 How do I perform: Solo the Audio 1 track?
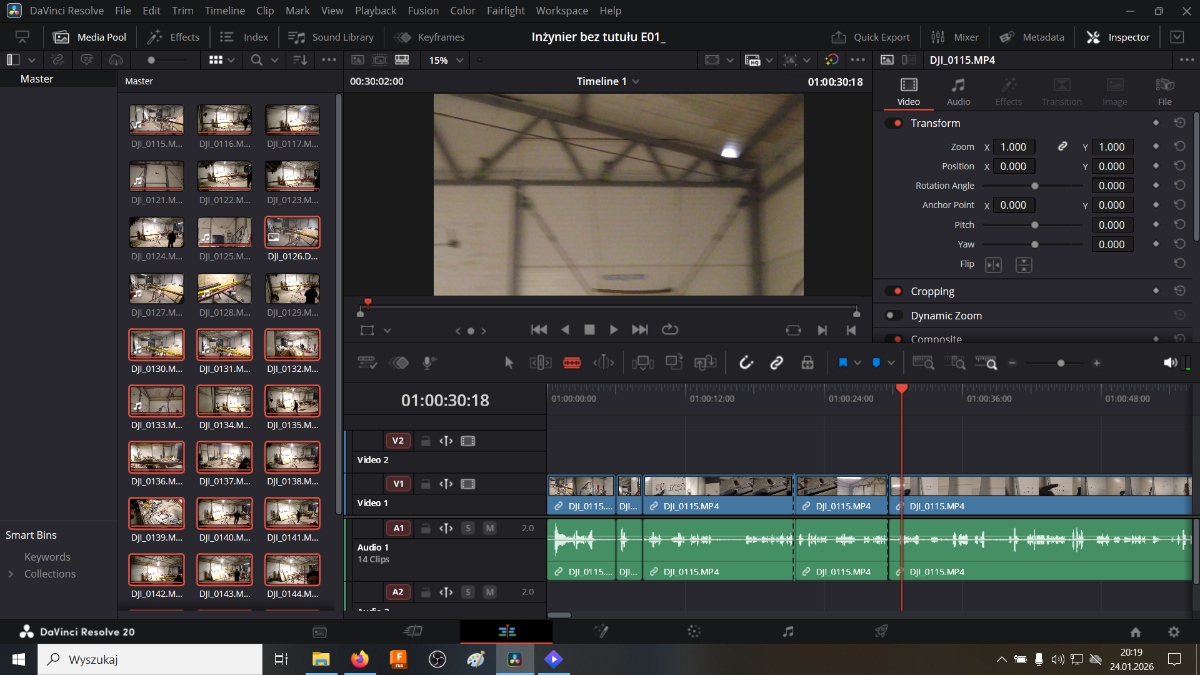click(x=468, y=528)
